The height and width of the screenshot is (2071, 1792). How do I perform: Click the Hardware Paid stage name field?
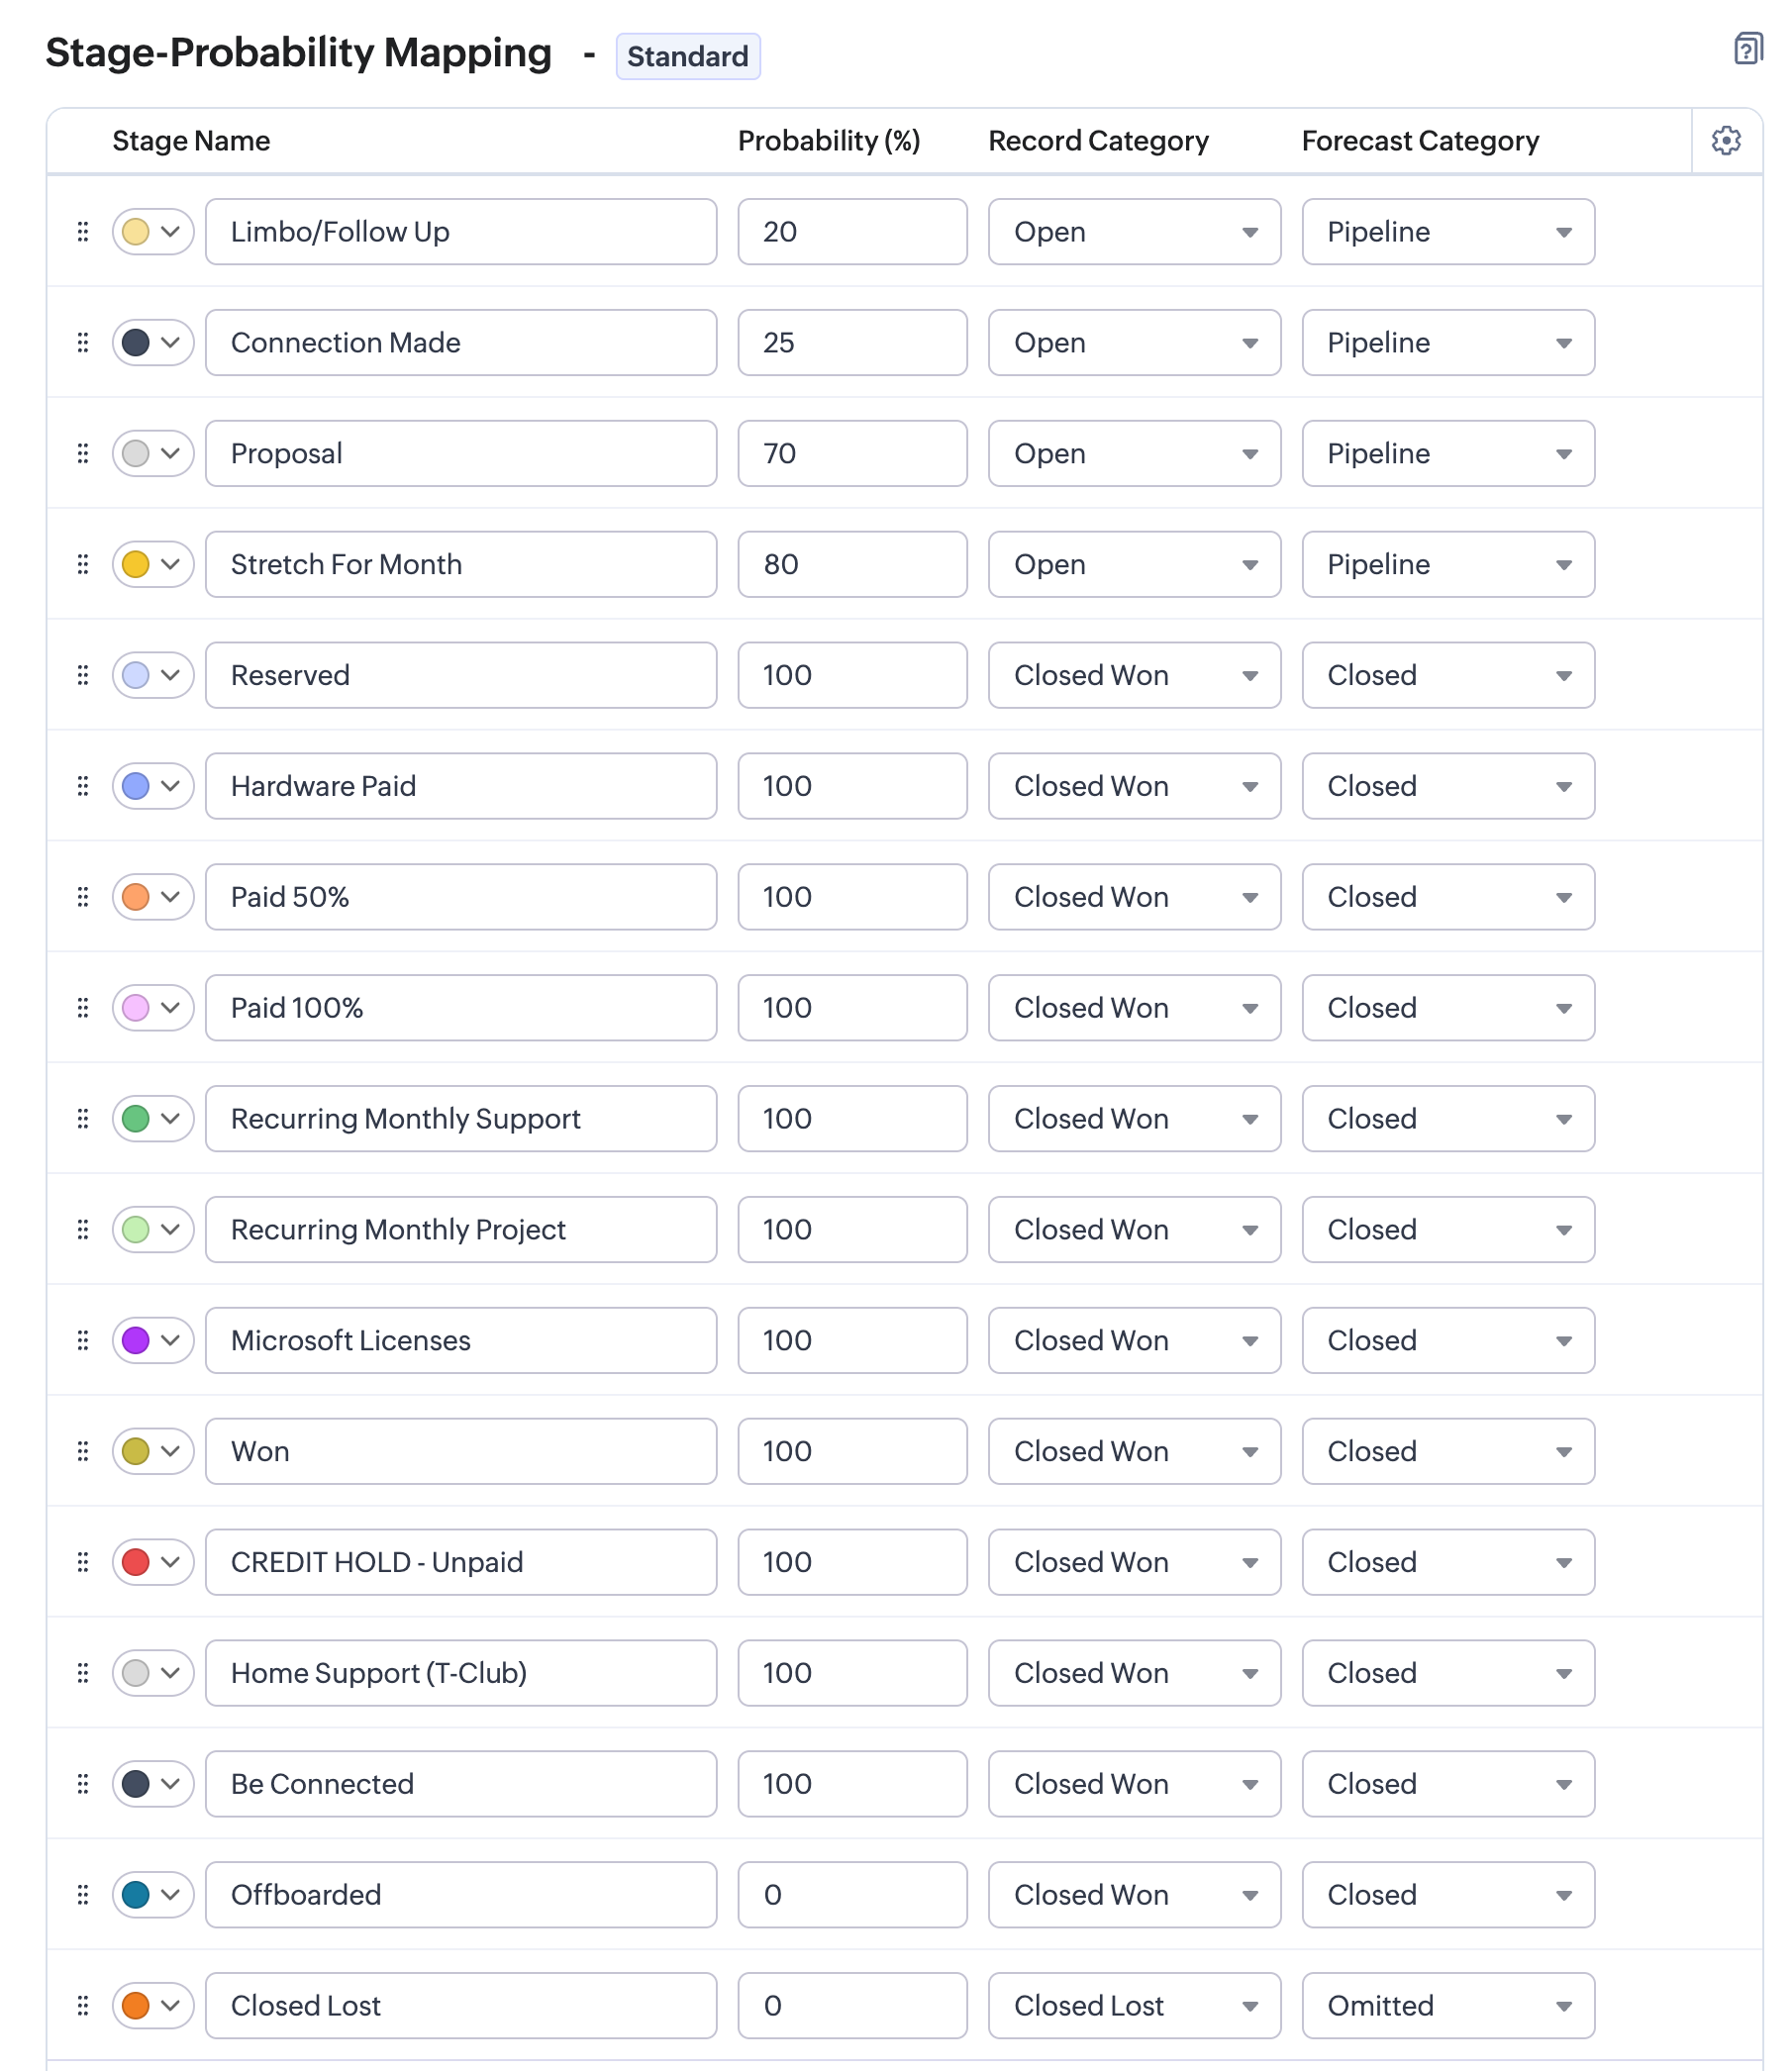tap(461, 786)
